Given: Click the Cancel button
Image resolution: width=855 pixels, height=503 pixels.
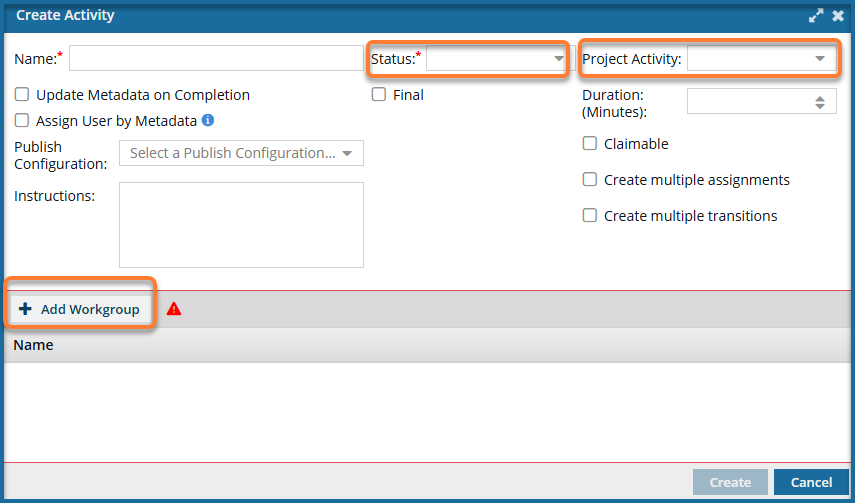Looking at the screenshot, I should tap(811, 482).
